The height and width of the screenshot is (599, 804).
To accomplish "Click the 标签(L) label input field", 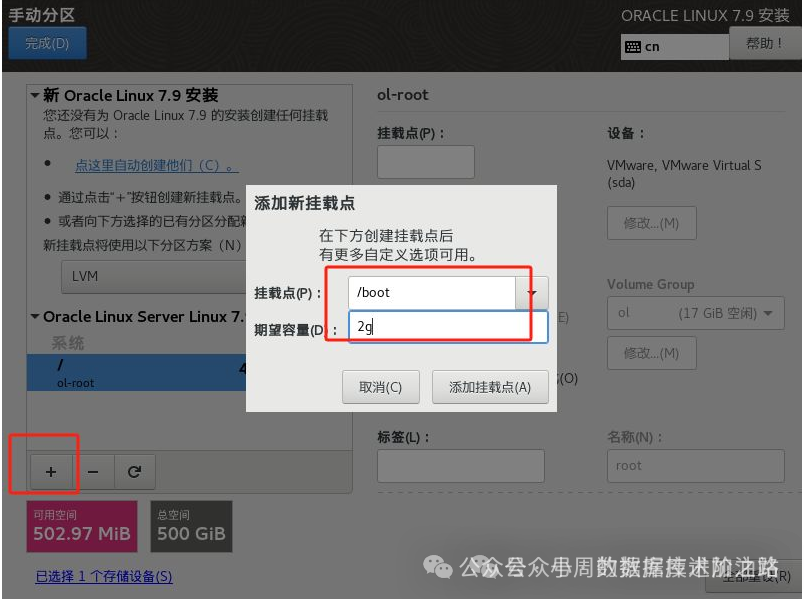I will 460,466.
